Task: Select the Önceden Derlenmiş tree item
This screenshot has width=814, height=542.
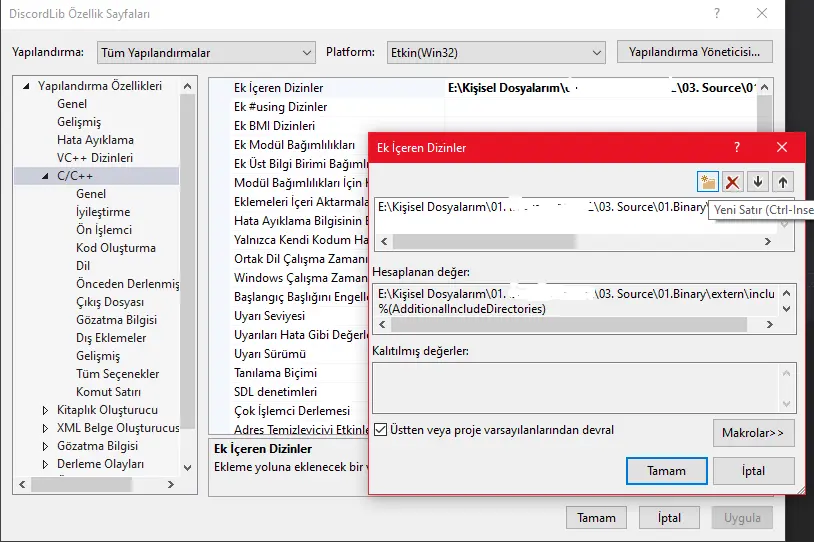Action: [127, 283]
